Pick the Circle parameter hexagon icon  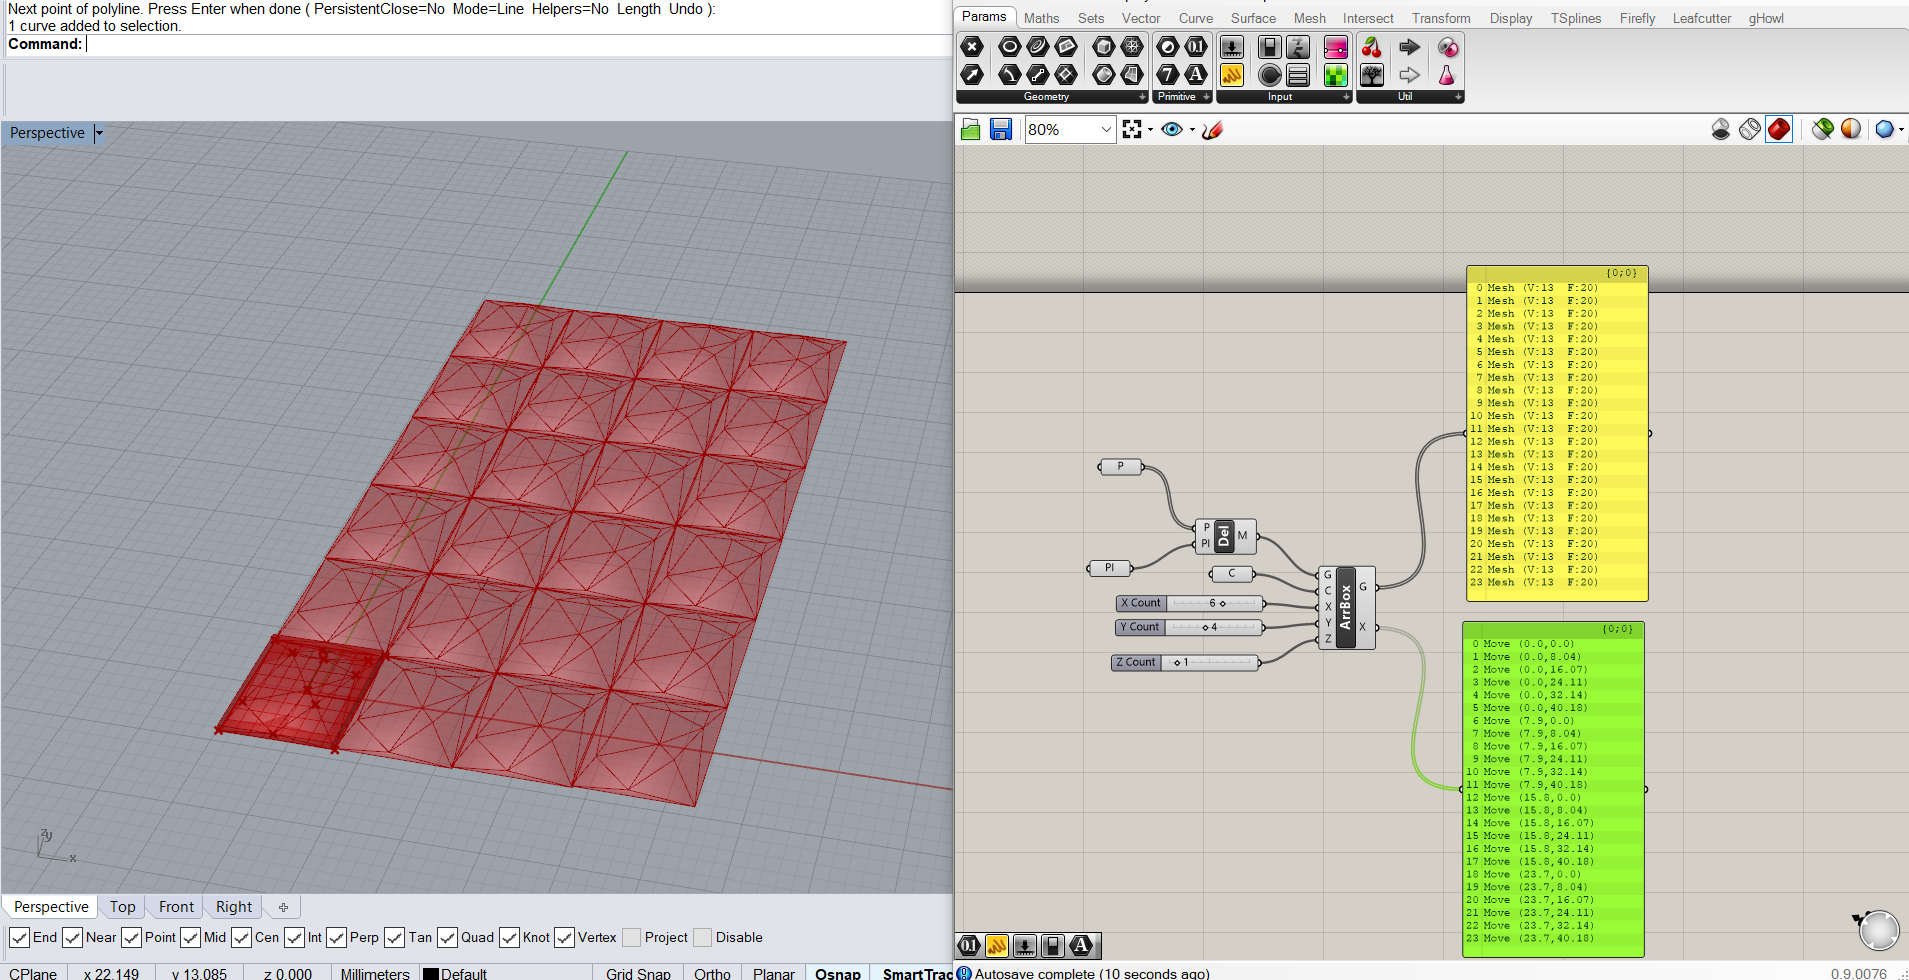pos(1010,47)
